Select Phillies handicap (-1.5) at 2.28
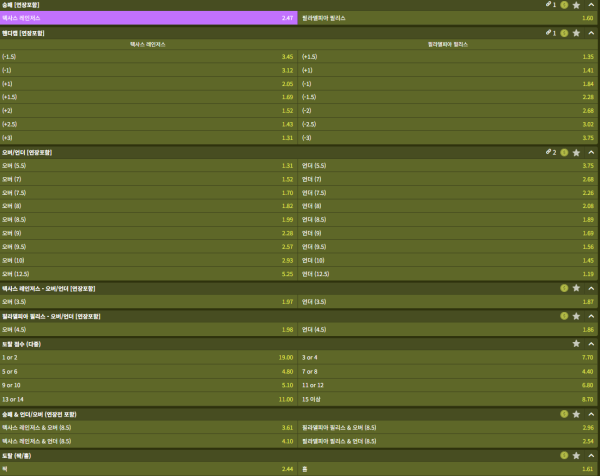Screen dimensions: 600x476 click(x=449, y=97)
